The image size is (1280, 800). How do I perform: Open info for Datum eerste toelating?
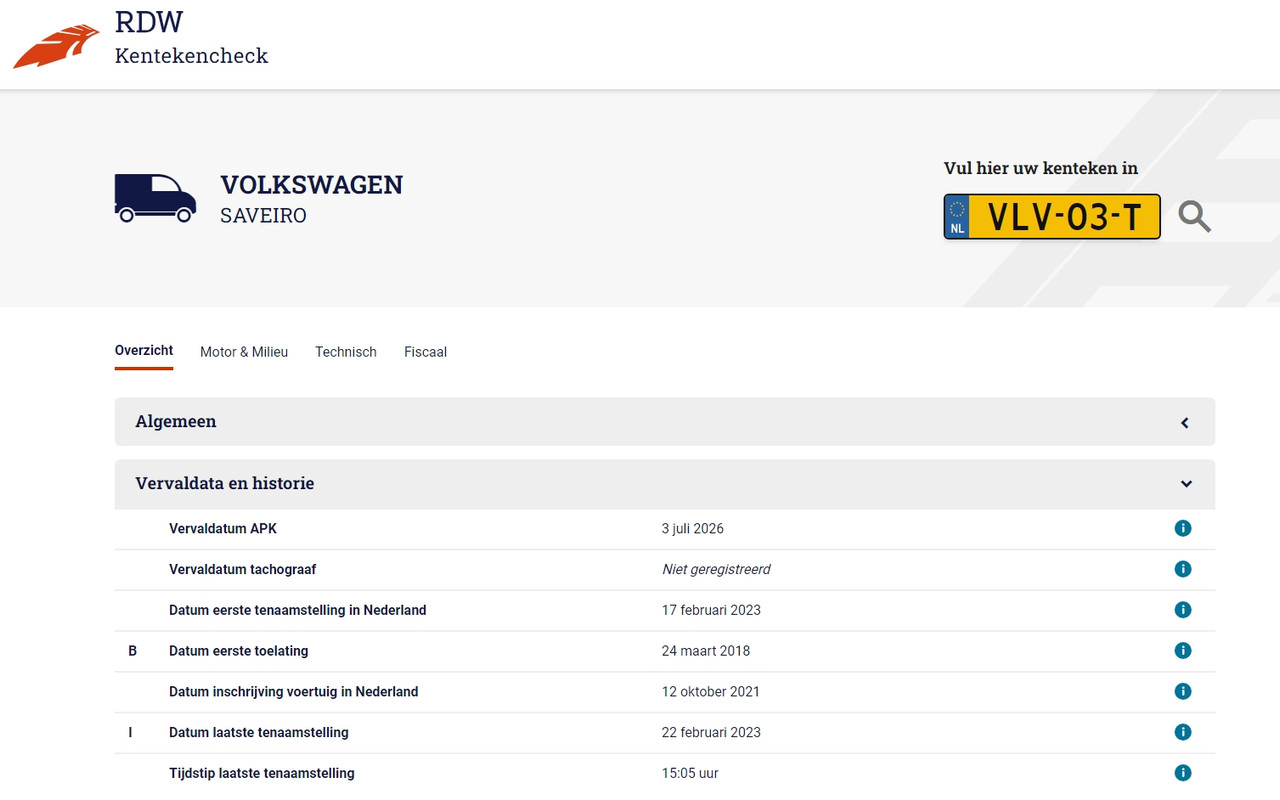click(x=1183, y=651)
